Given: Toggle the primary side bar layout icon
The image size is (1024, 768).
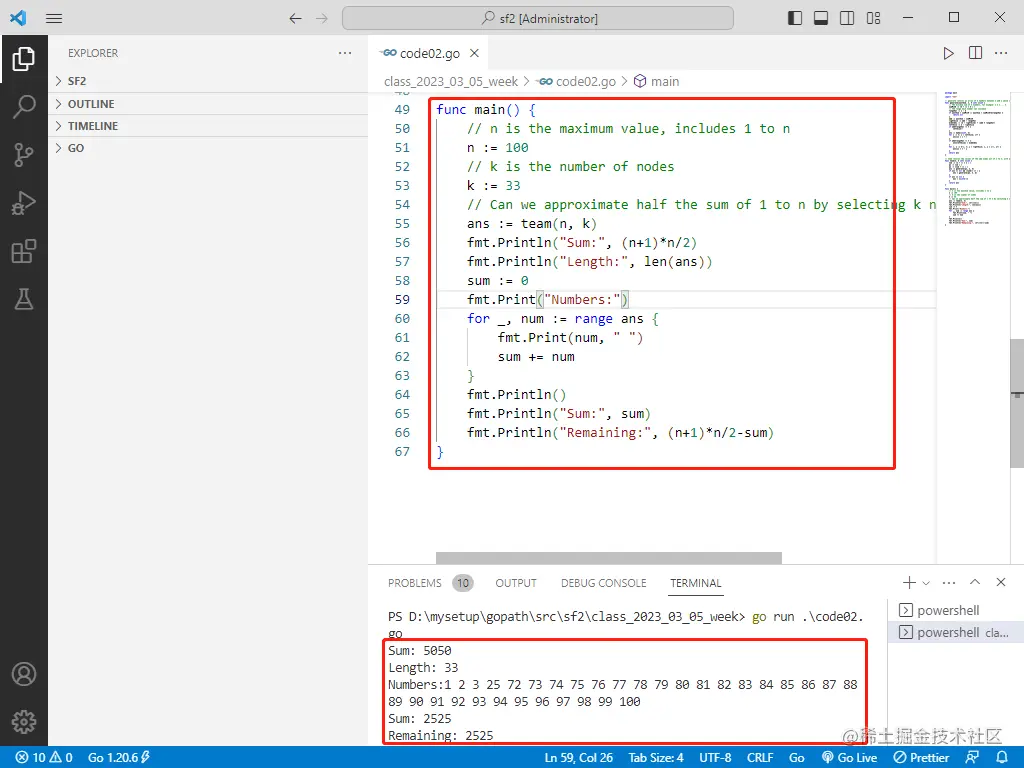Looking at the screenshot, I should tap(795, 18).
